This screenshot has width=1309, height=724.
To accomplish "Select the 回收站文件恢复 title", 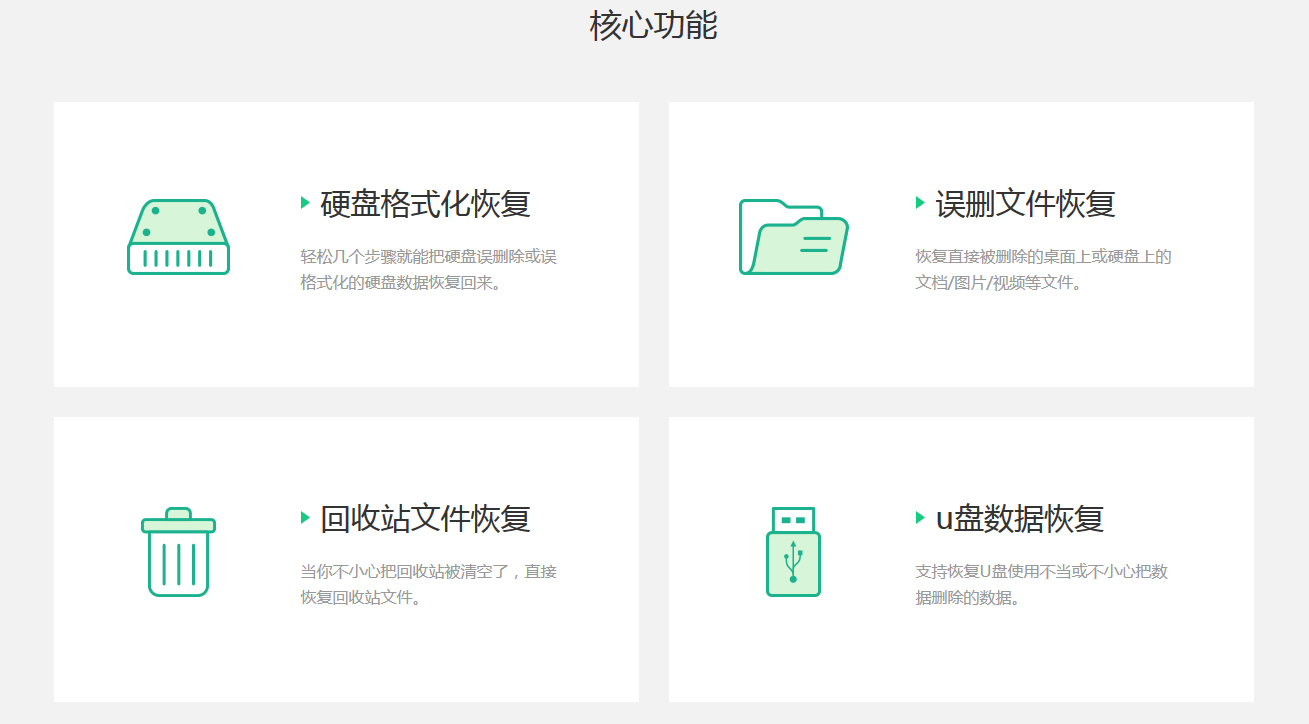I will (x=425, y=519).
